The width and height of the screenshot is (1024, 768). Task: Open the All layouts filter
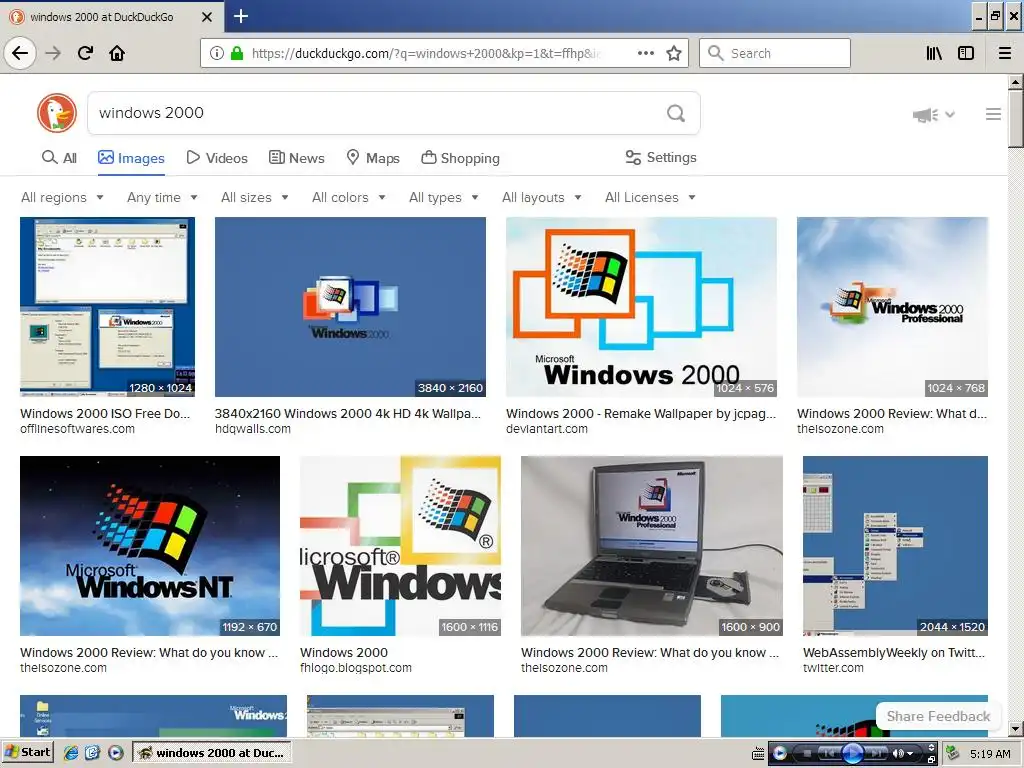click(541, 197)
